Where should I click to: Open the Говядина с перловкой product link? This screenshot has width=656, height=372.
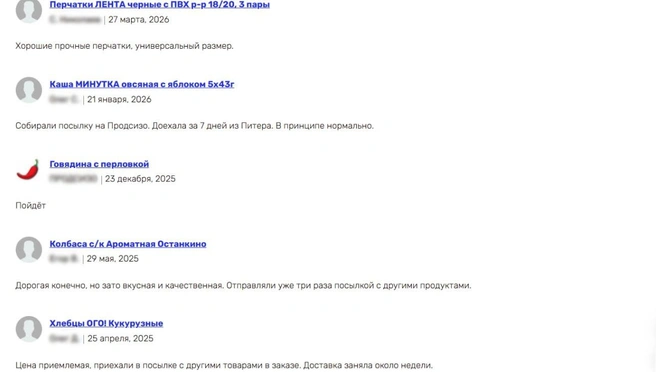tap(99, 164)
